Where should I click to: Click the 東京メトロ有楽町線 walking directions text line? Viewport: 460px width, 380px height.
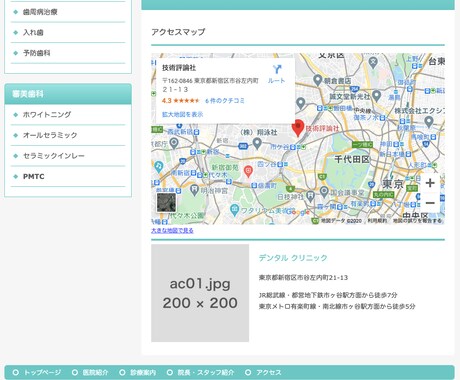click(x=337, y=306)
